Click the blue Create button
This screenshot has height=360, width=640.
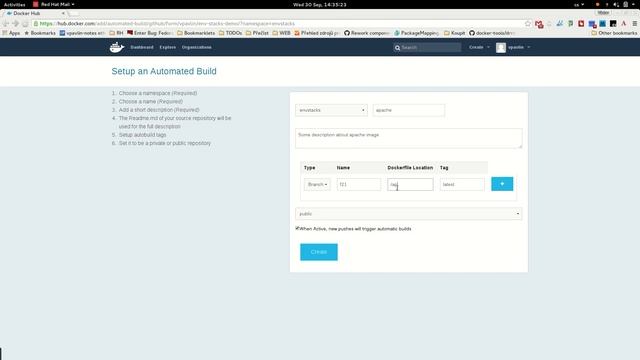(x=319, y=252)
